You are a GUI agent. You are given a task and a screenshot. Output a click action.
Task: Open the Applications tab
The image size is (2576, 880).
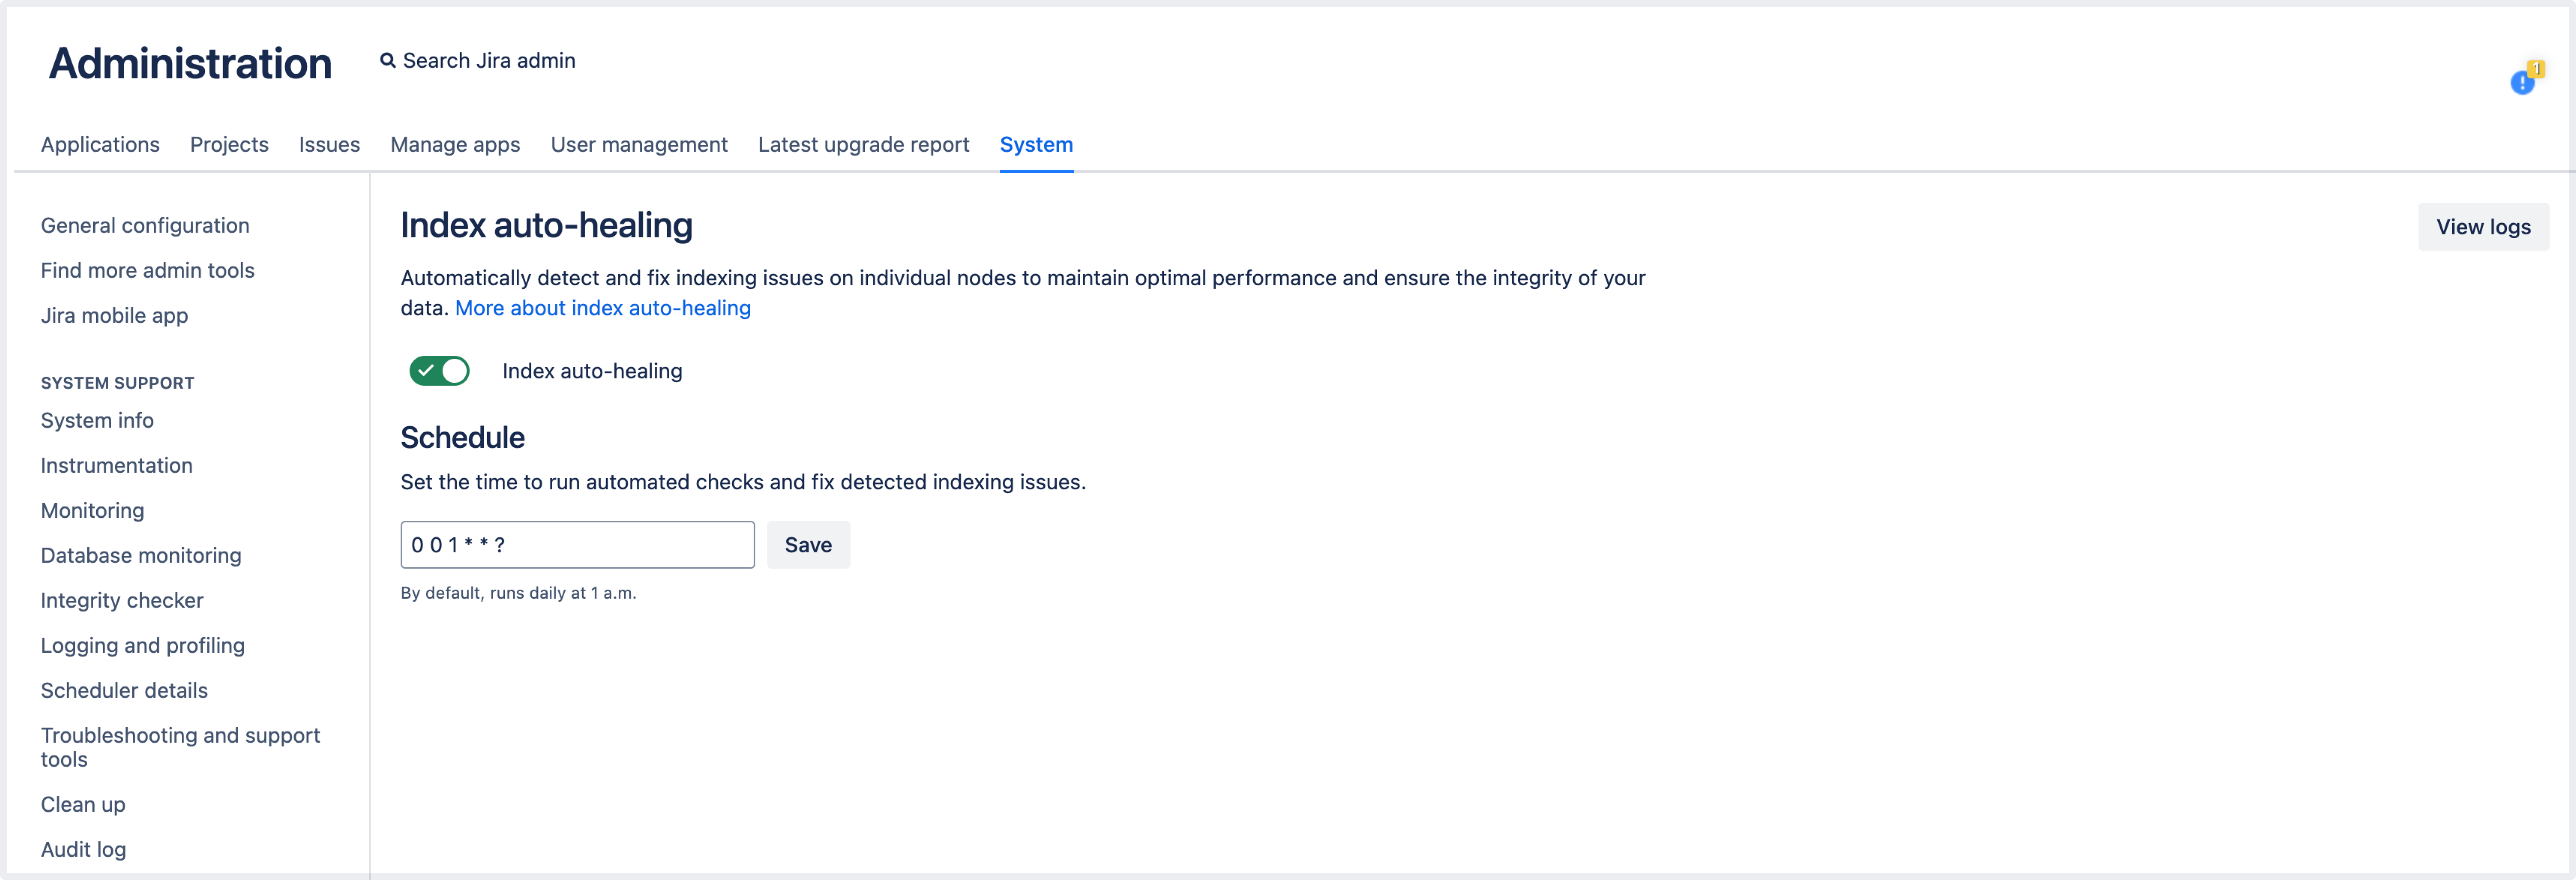point(100,144)
